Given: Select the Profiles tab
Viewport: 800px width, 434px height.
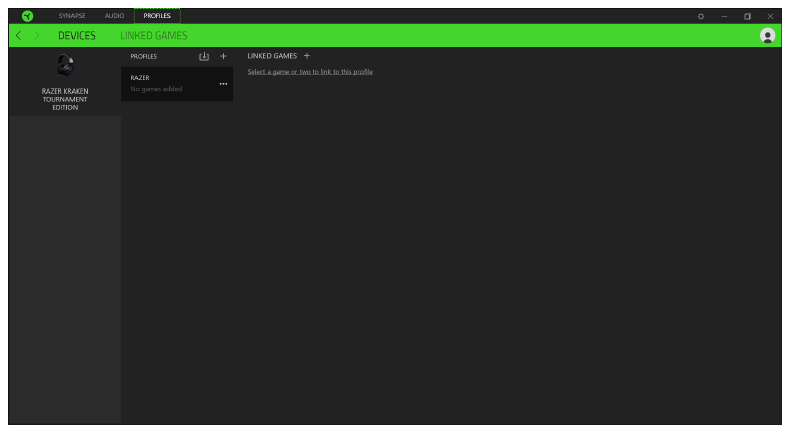Looking at the screenshot, I should 157,16.
